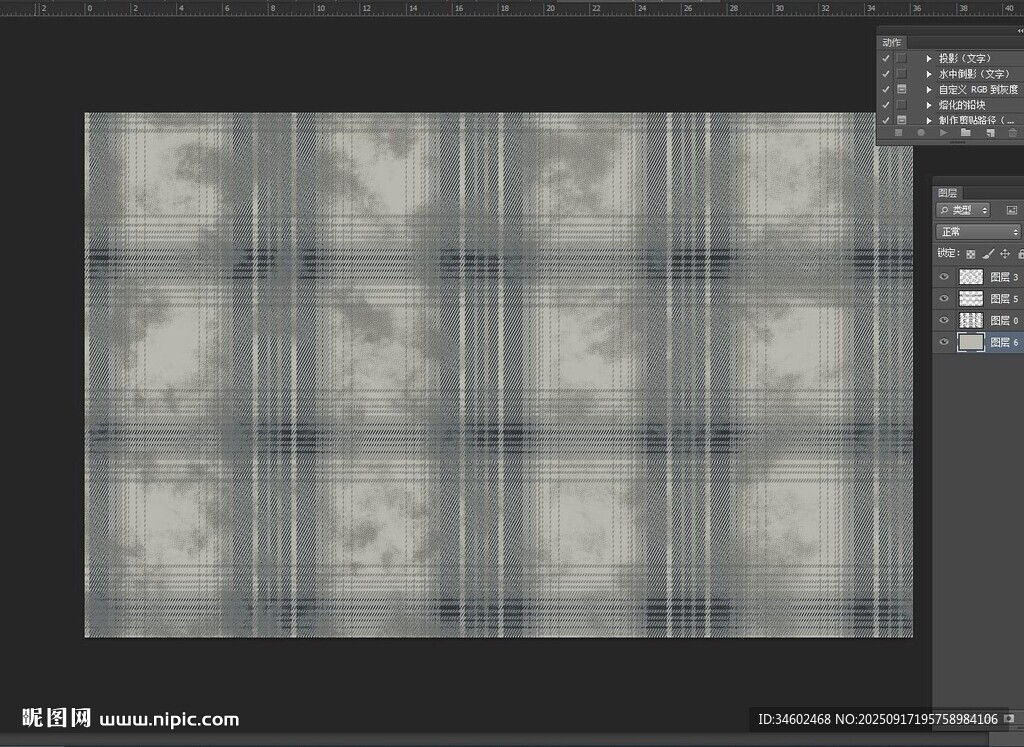Toggle dialog box for 投影（文字） action

[902, 58]
